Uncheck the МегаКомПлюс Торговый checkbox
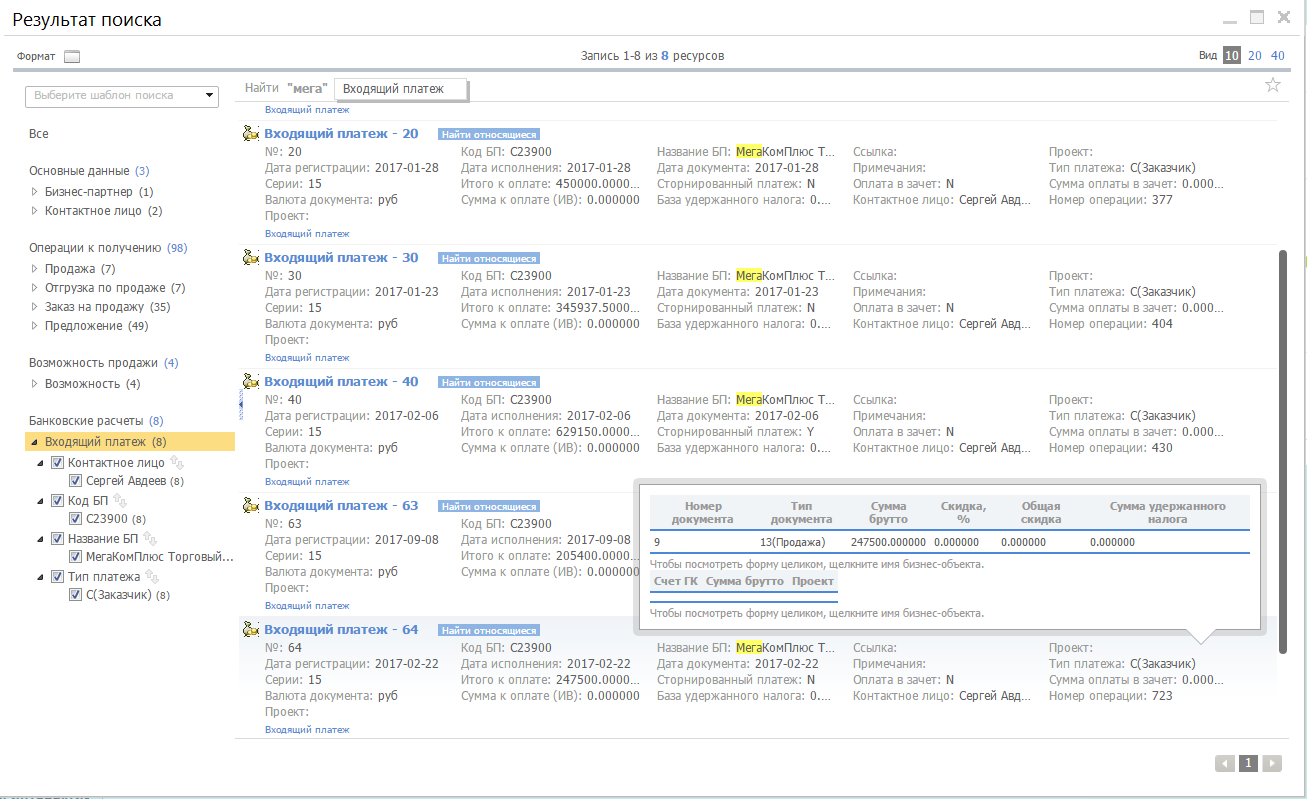This screenshot has width=1307, height=799. [75, 557]
